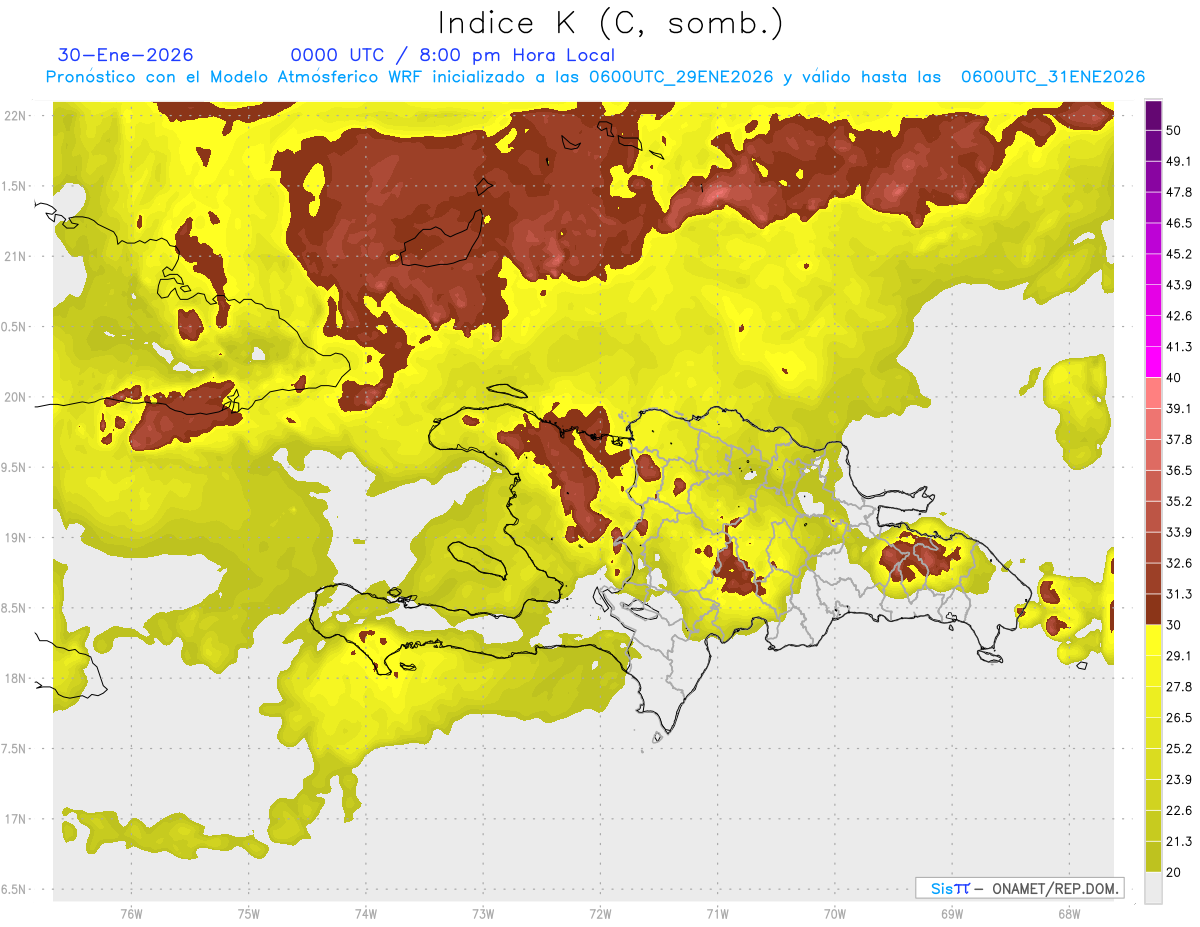Click the '22N' latitude label
The height and width of the screenshot is (927, 1200).
click(x=17, y=116)
